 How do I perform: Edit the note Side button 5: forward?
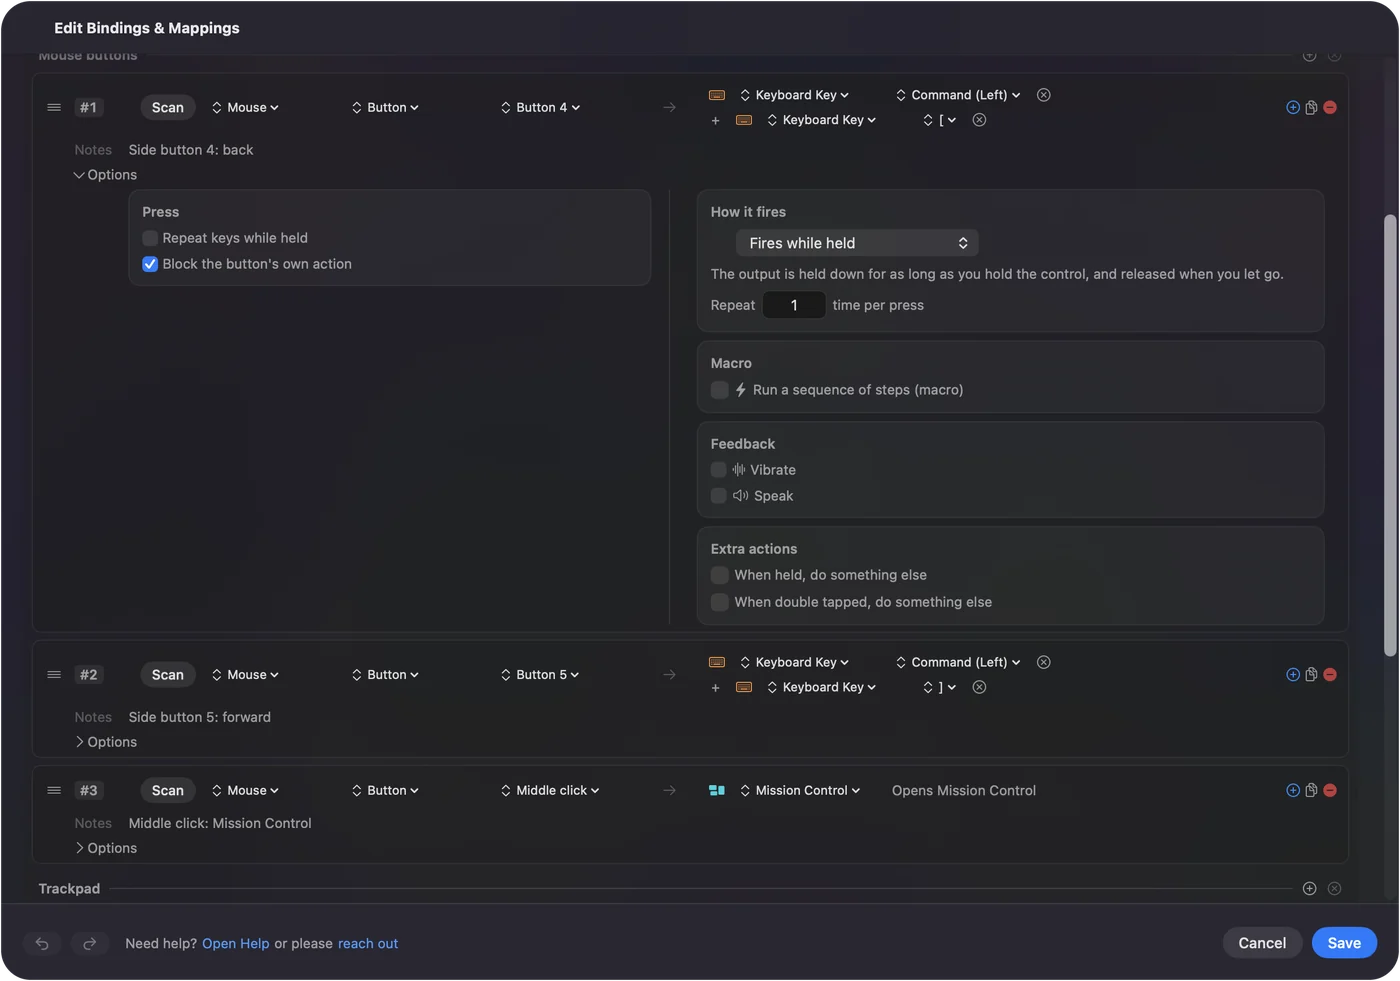click(x=200, y=717)
